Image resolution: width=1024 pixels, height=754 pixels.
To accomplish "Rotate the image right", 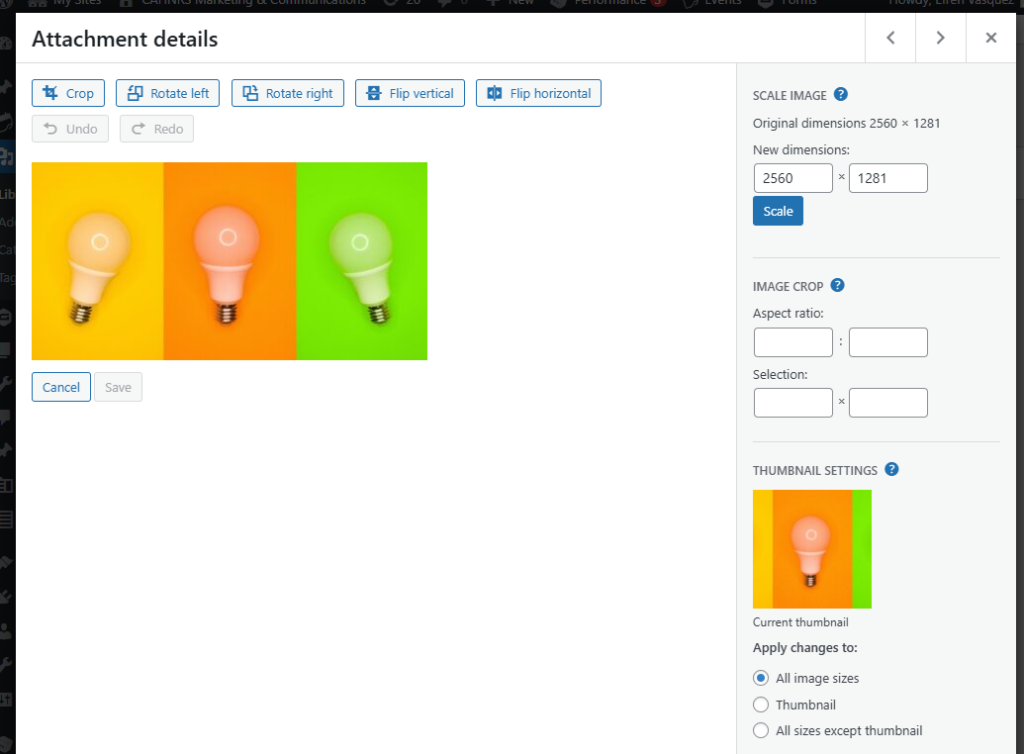I will (287, 92).
